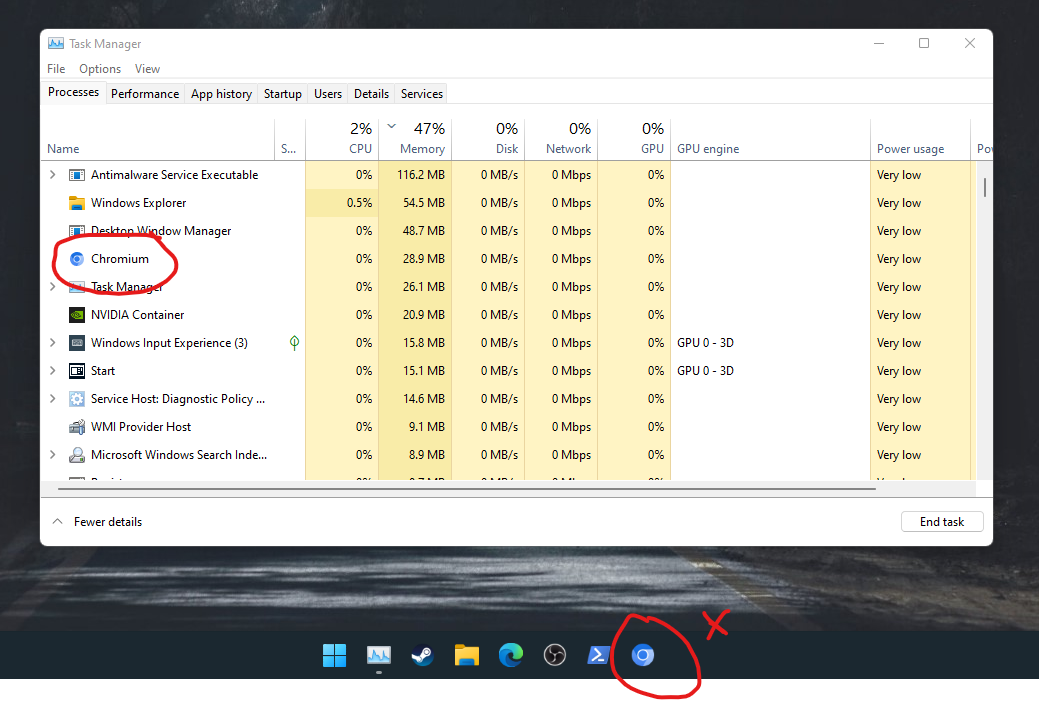Expand the Windows Input Experience group
The image size is (1039, 701).
52,343
